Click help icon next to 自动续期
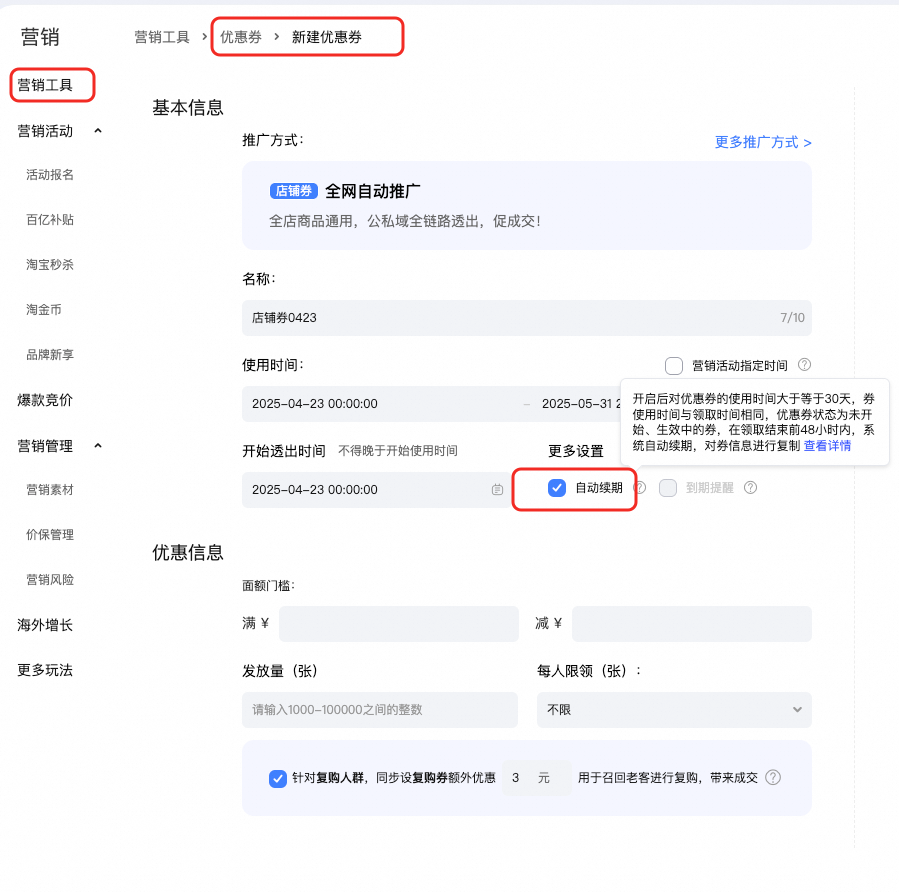 tap(640, 487)
